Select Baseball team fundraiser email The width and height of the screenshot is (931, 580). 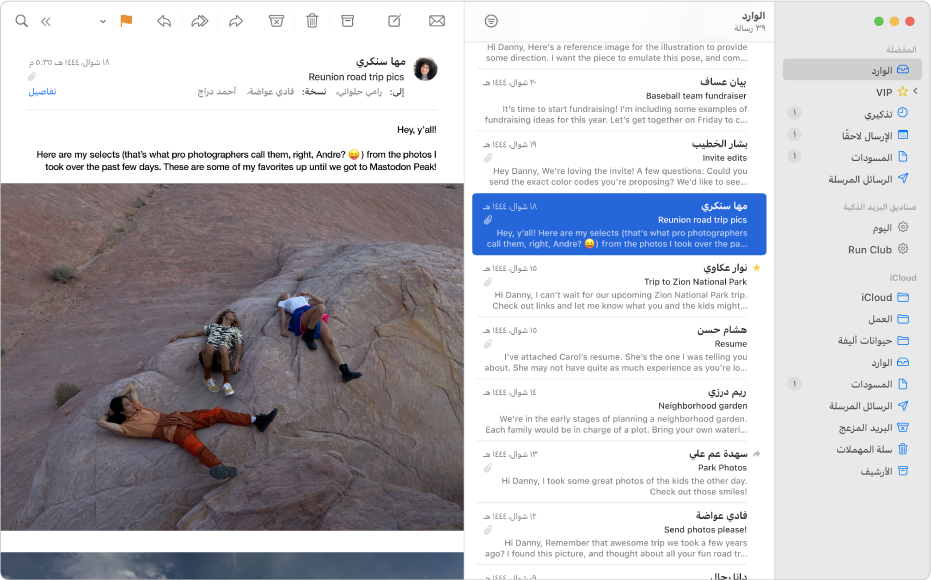tap(619, 100)
